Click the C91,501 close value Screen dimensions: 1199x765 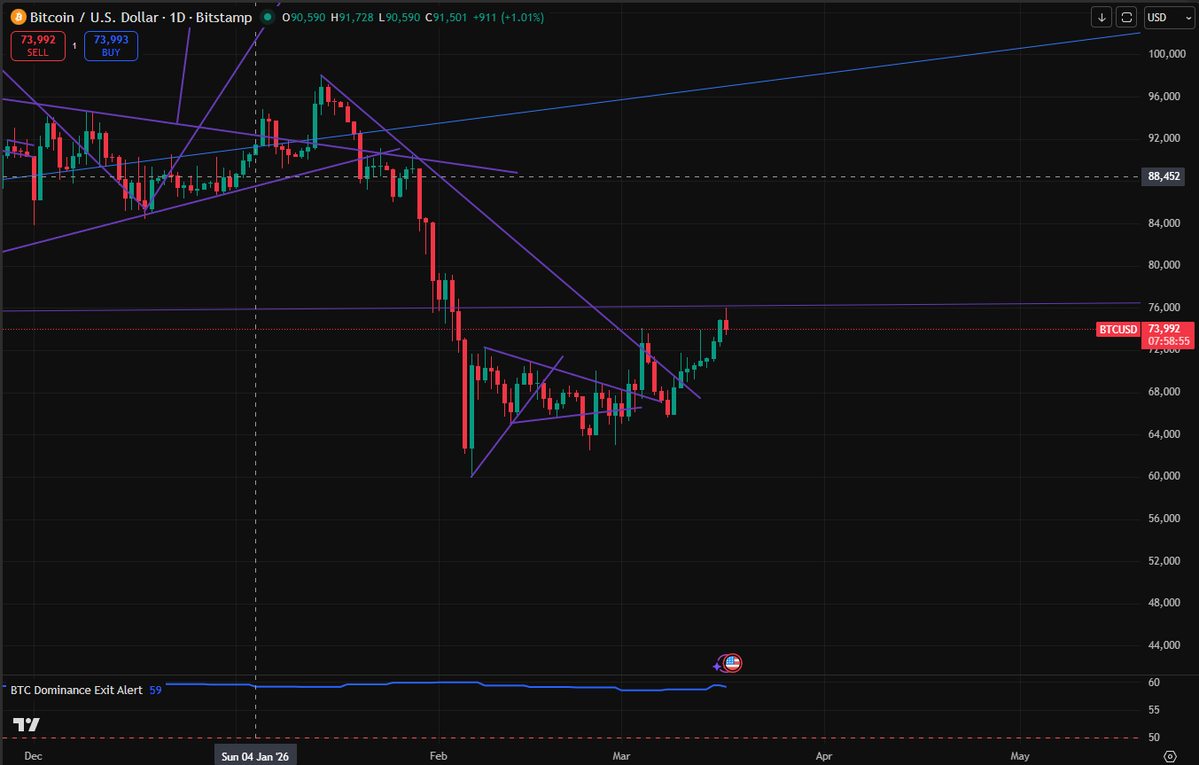tap(446, 17)
